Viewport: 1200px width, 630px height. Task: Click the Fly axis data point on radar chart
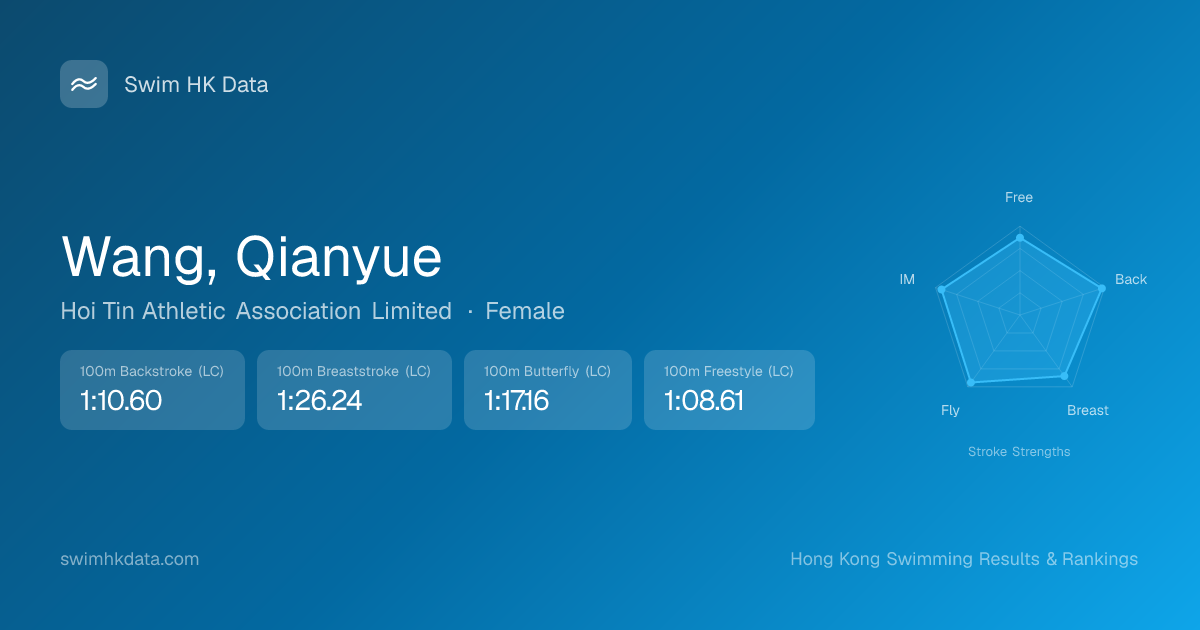970,383
